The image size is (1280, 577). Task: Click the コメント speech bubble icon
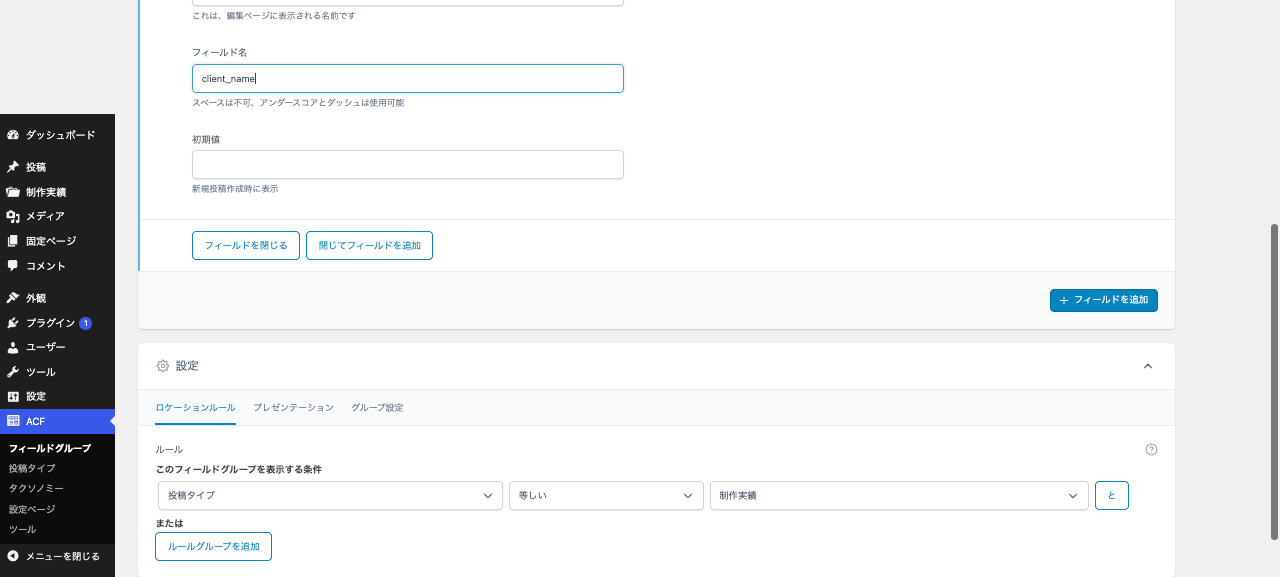(13, 266)
